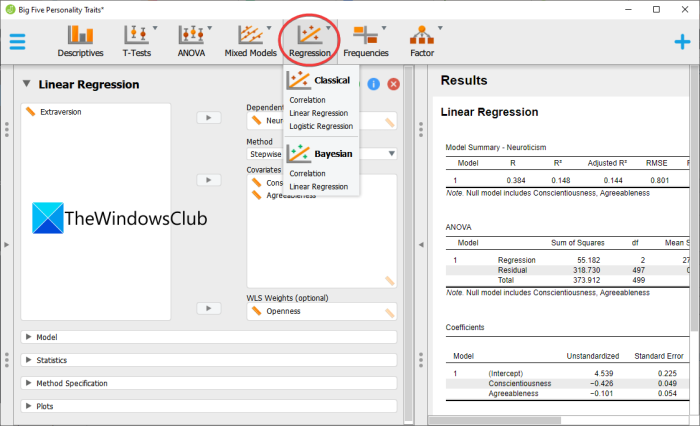Remove the Linear Regression analysis with red X
The height and width of the screenshot is (426, 700).
tap(393, 84)
